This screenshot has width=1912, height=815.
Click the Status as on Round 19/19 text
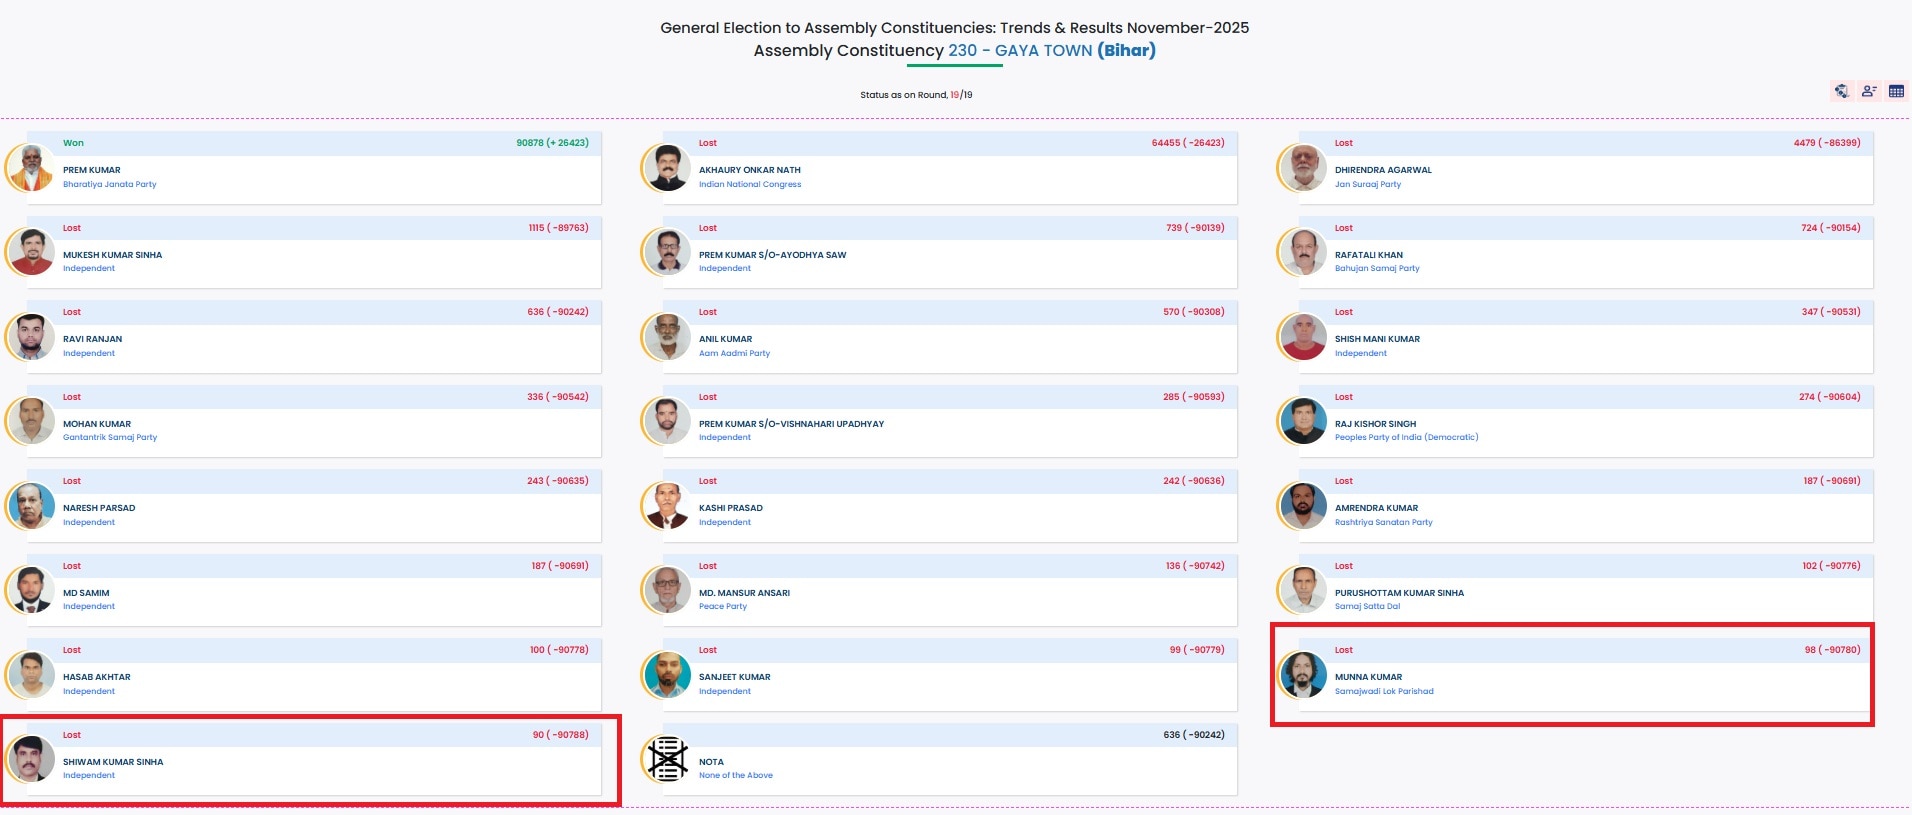(x=916, y=95)
